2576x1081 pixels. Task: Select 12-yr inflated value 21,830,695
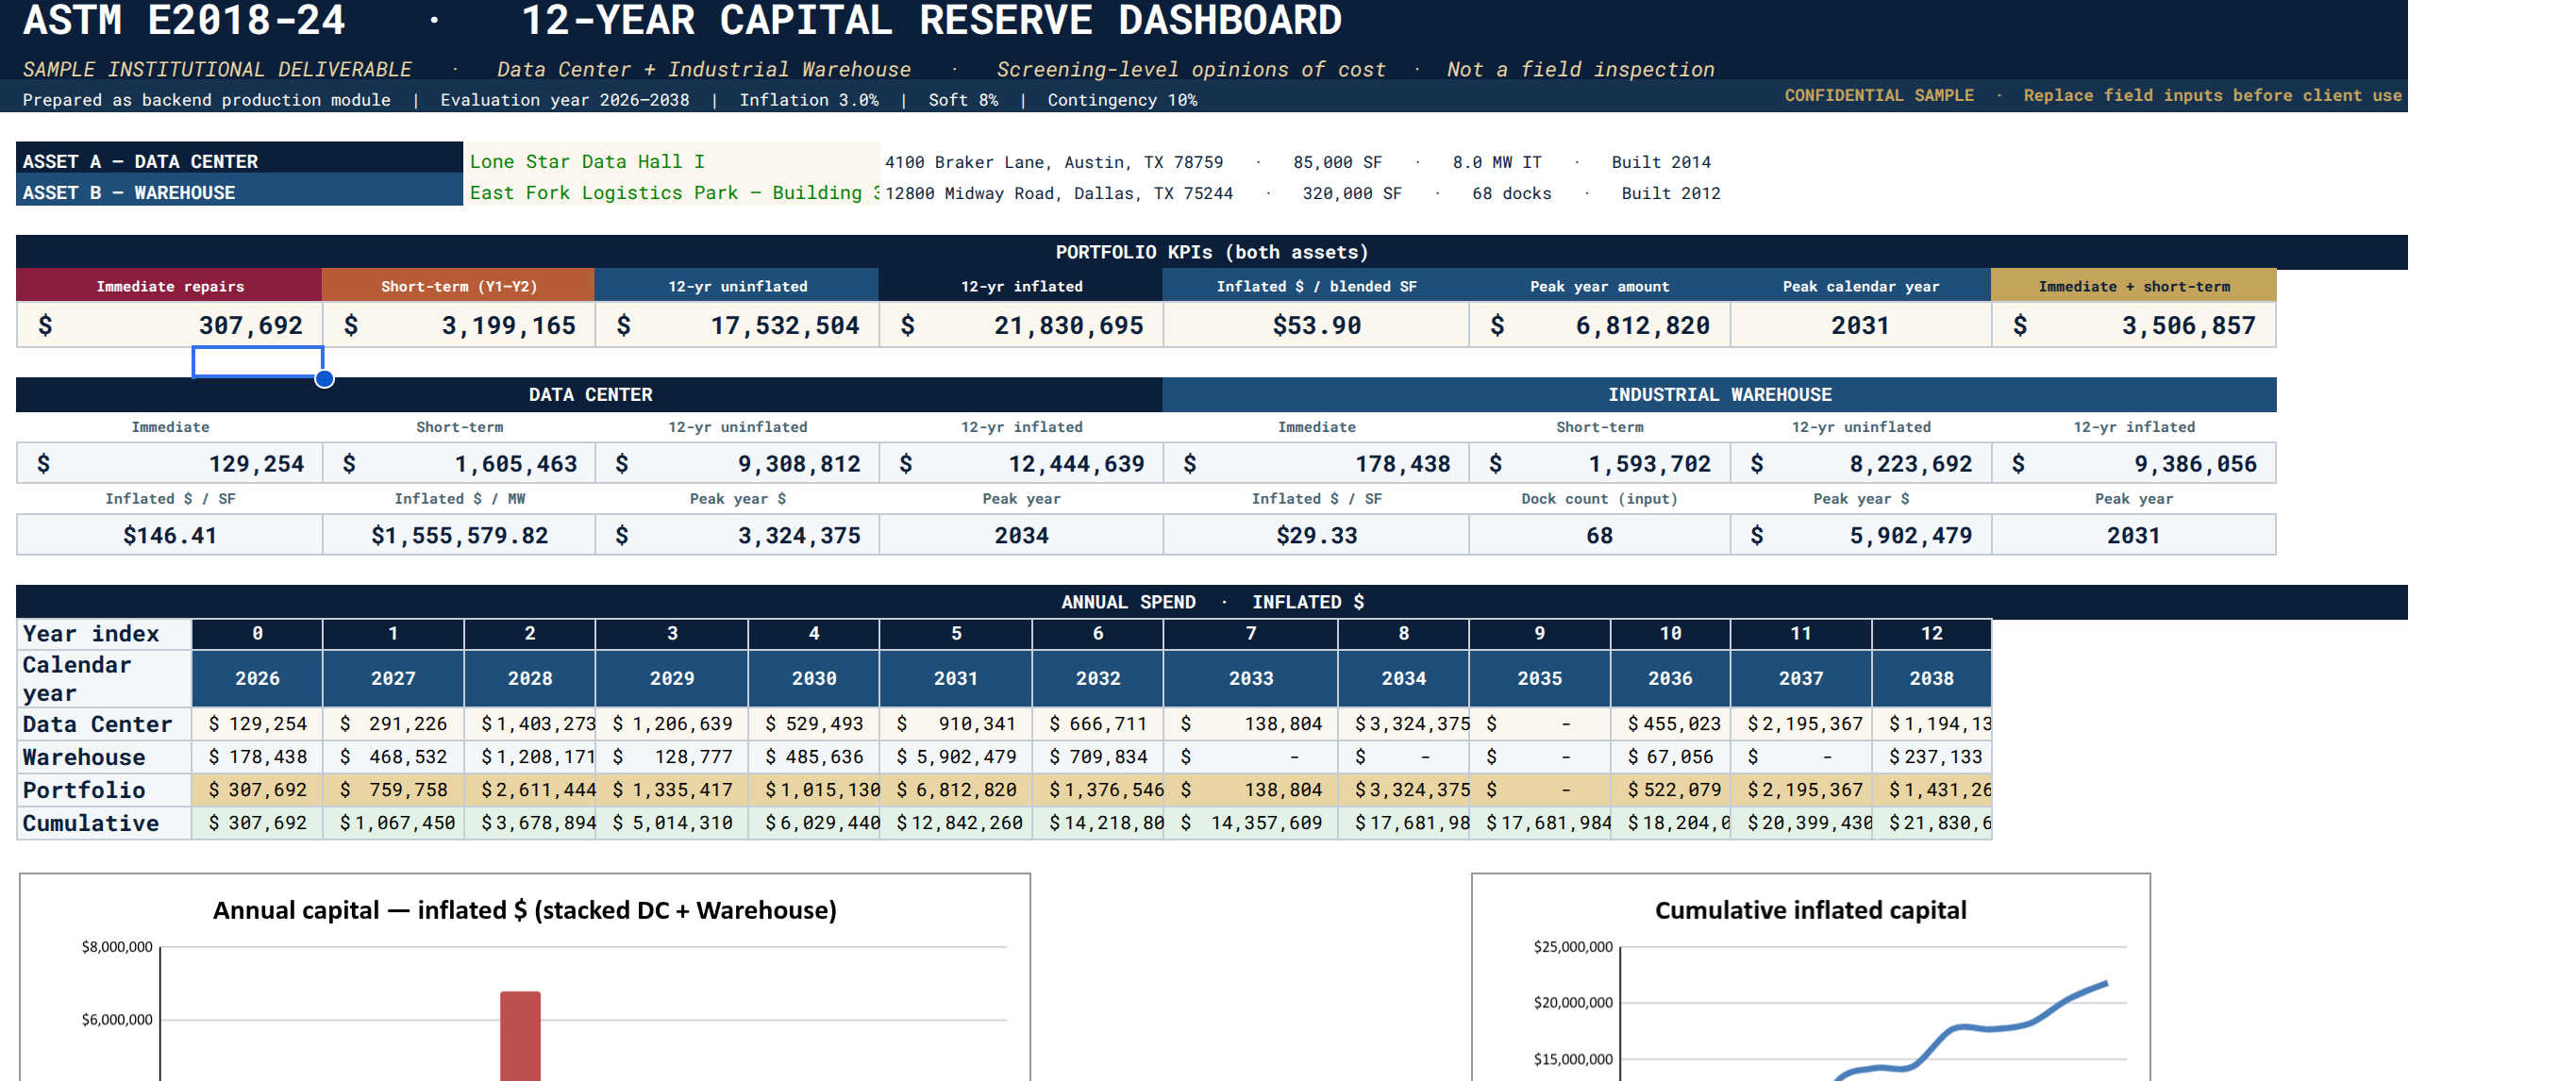[x=1021, y=325]
